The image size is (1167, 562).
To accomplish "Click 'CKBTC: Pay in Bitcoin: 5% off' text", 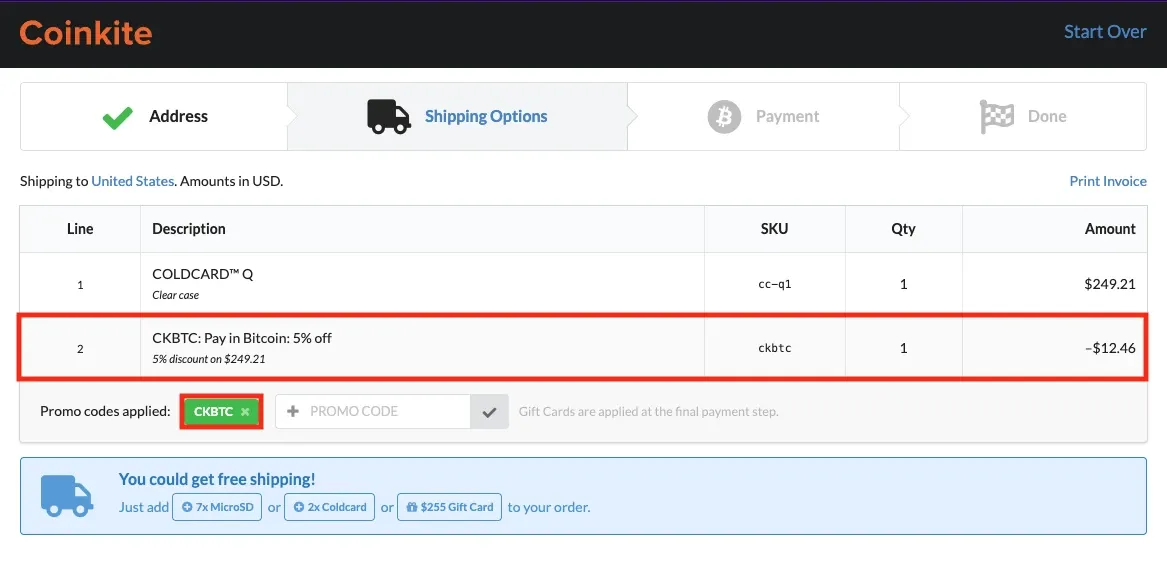I will pos(242,338).
